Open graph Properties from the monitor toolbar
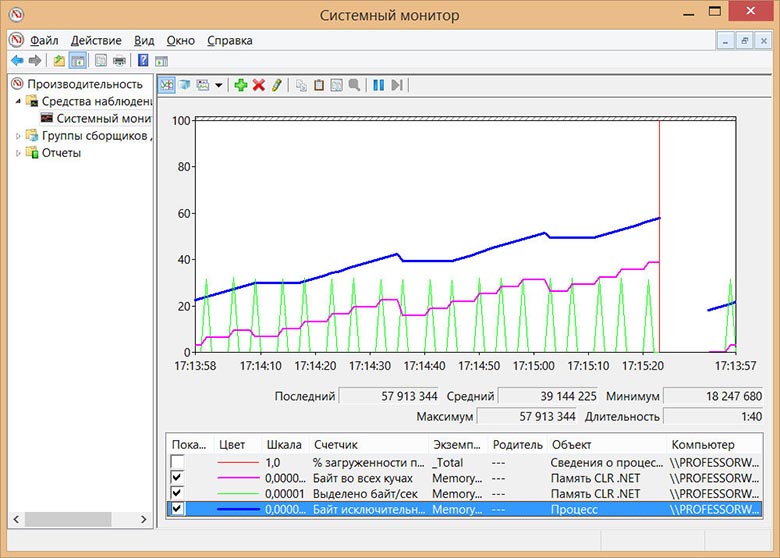The width and height of the screenshot is (780, 558). [337, 85]
